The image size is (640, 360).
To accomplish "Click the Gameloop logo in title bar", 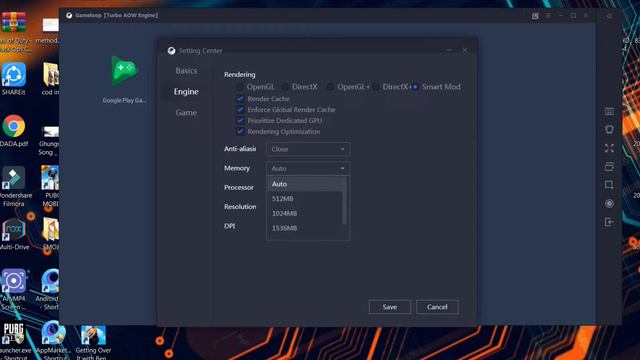I will point(69,16).
